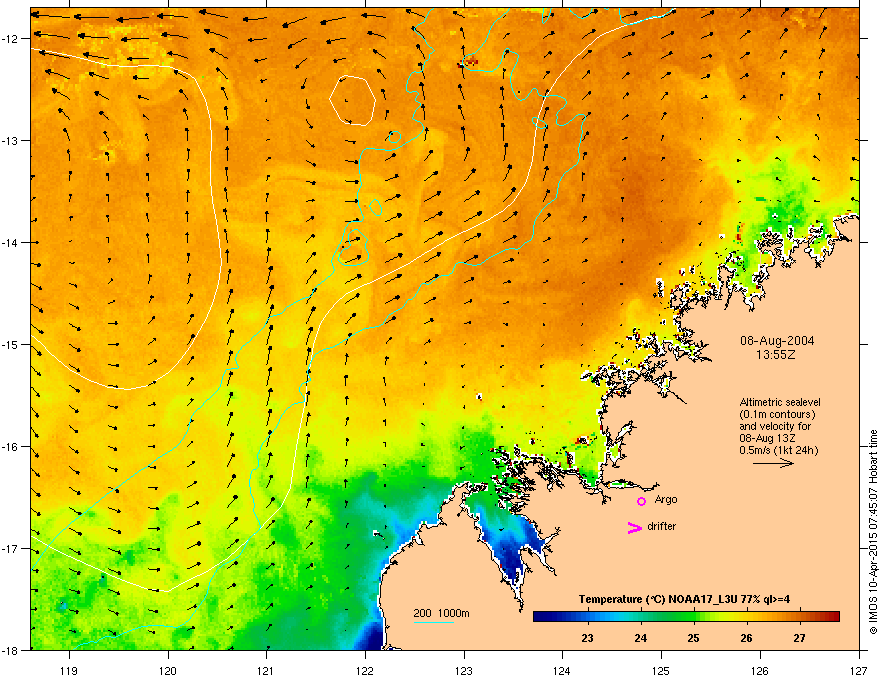Viewport: 880px width, 680px height.
Task: Click the 0.5m/s velocity scale arrow
Action: (773, 463)
